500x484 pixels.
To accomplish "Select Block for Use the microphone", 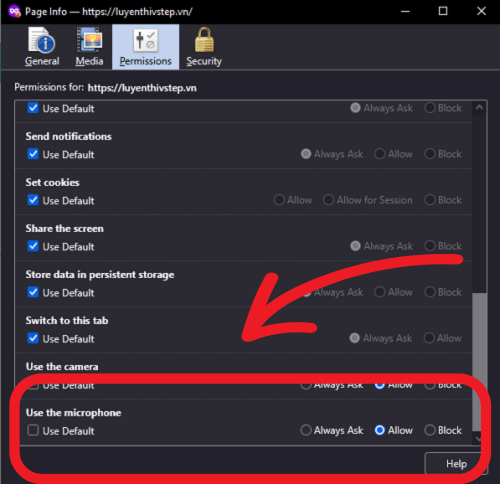I will (x=430, y=430).
